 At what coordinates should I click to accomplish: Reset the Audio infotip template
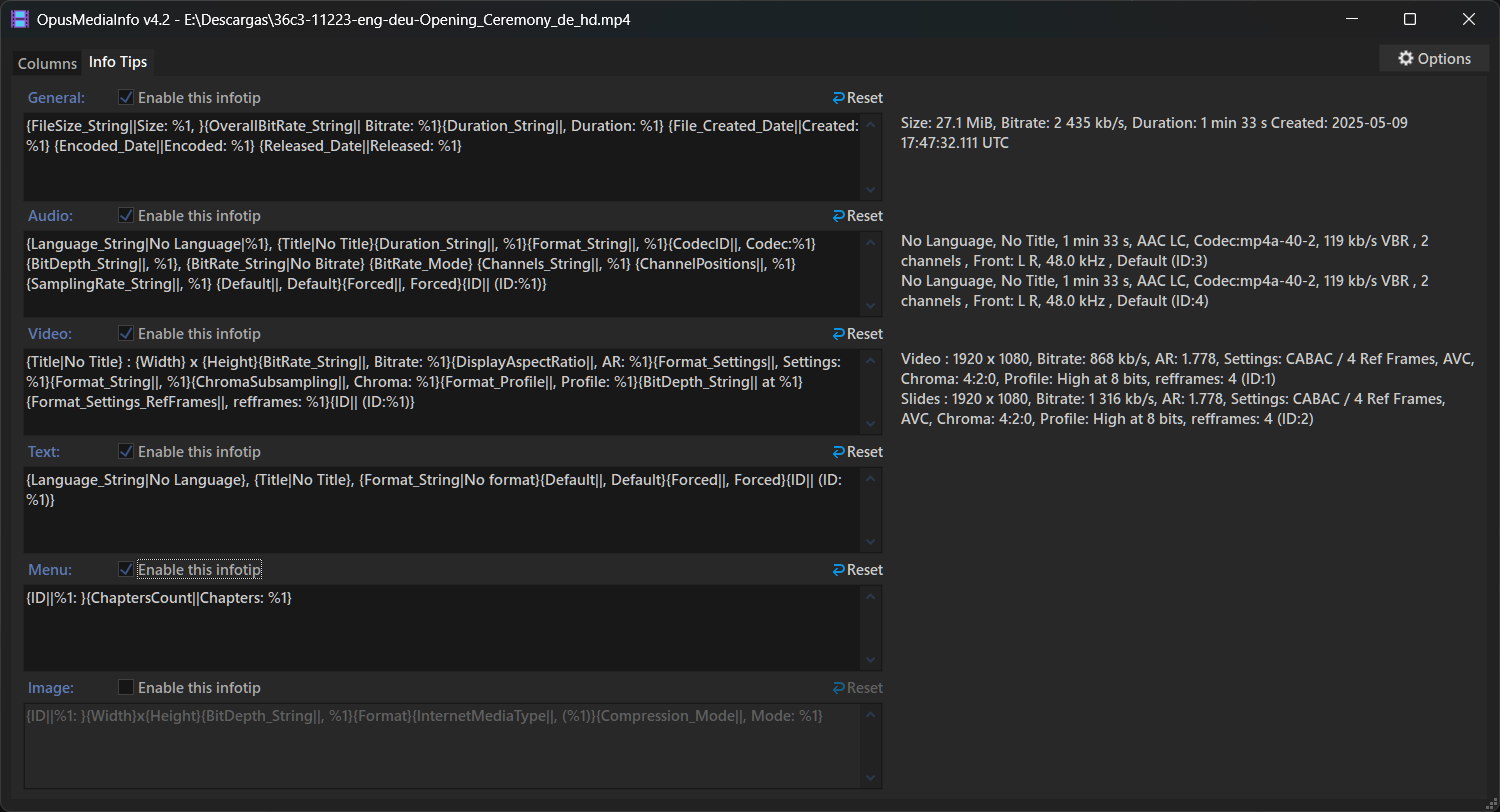pos(857,216)
